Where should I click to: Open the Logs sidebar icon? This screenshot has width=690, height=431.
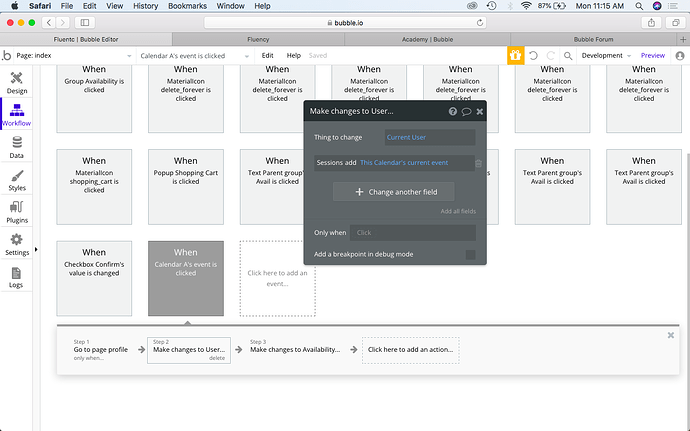pos(16,277)
